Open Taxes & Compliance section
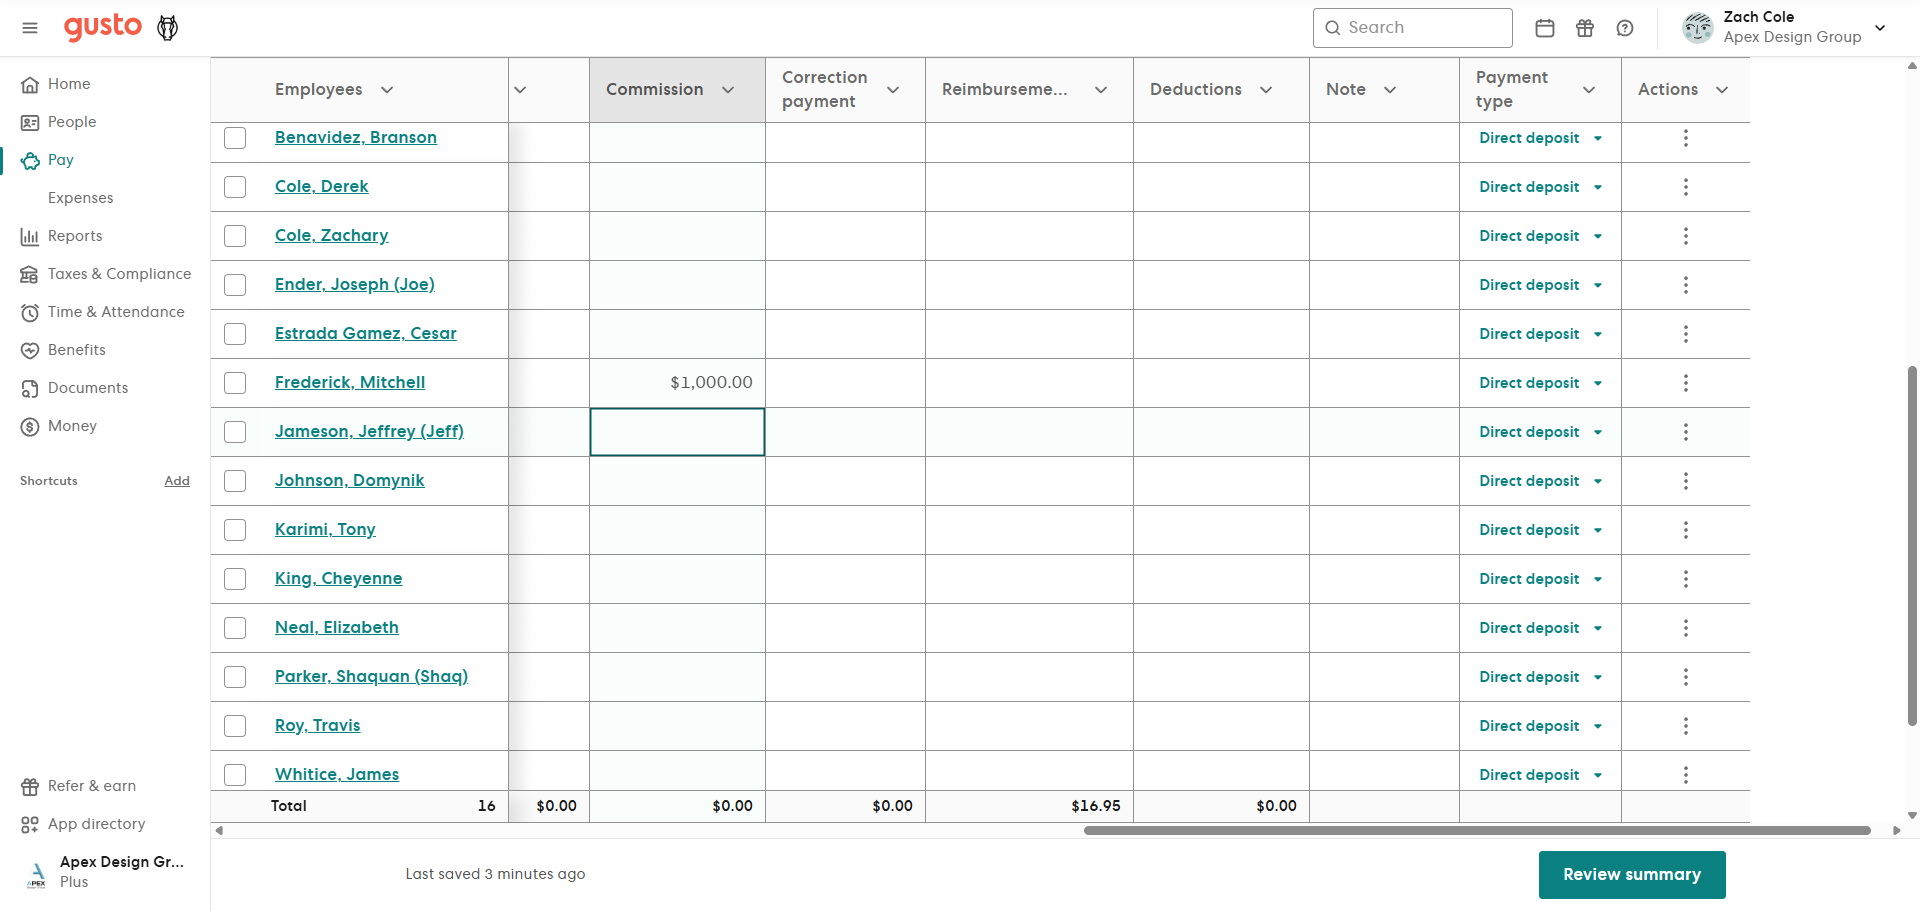This screenshot has width=1920, height=911. [x=105, y=274]
